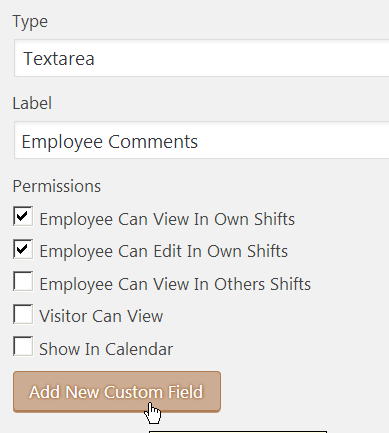Enable Employee Can View In Others Shifts checkbox
Screen dimensions: 389x433
[23, 281]
